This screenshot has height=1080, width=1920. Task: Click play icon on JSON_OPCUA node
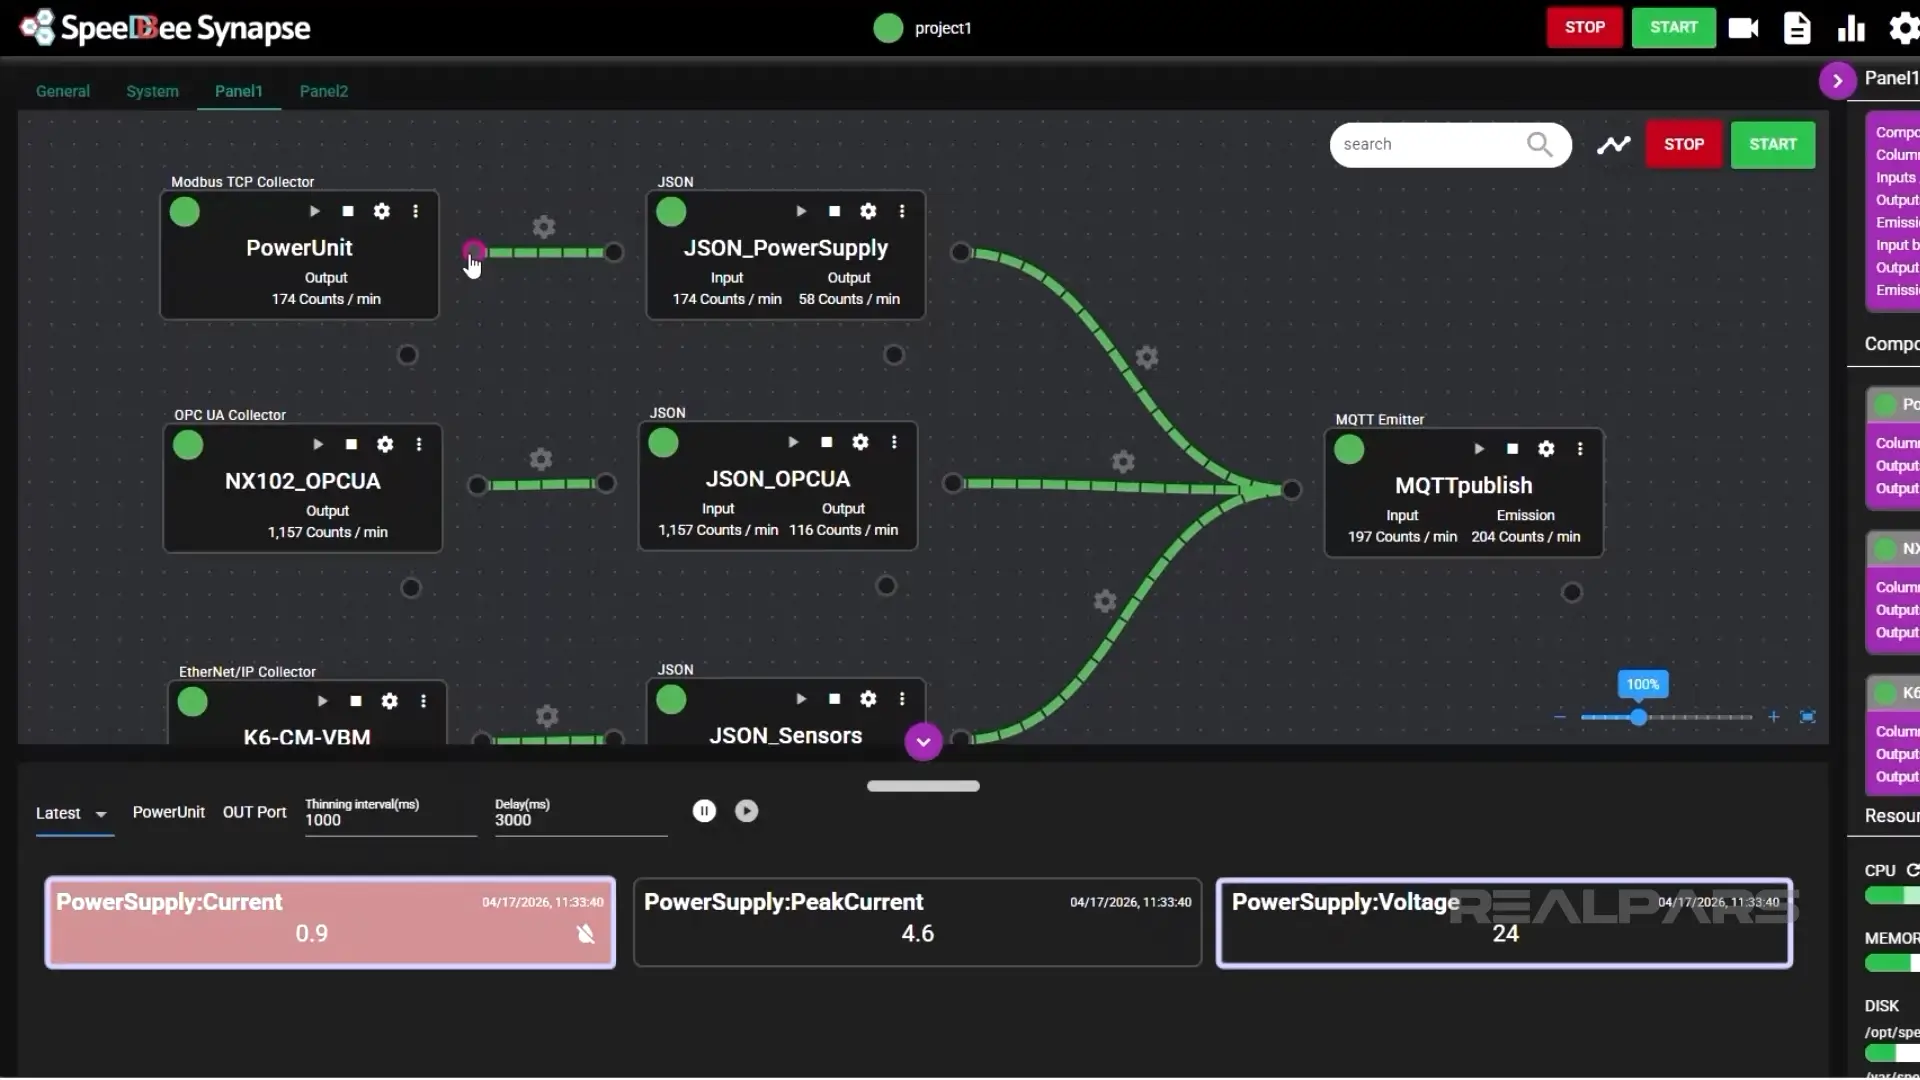pyautogui.click(x=793, y=442)
